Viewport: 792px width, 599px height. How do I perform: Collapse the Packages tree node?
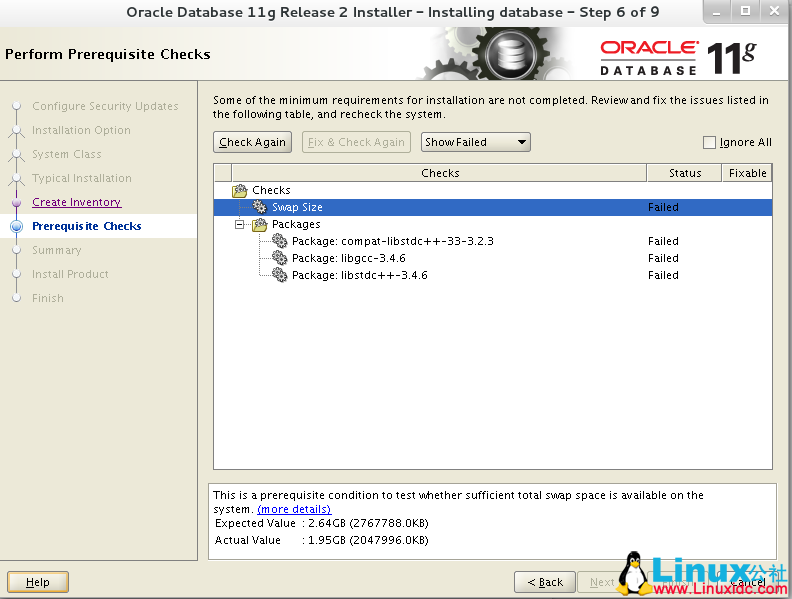coord(239,224)
